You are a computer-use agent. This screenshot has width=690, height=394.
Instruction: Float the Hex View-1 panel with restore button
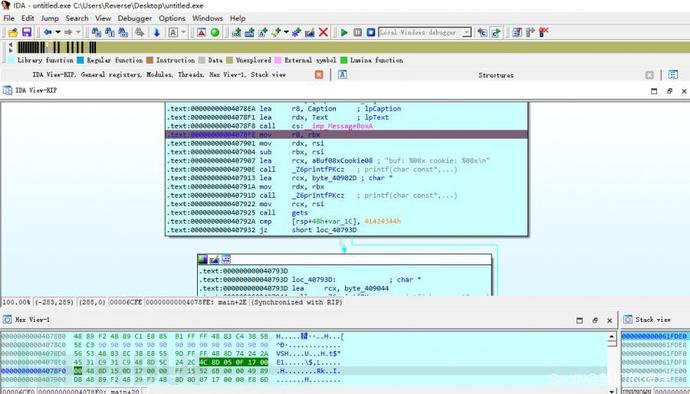click(x=595, y=320)
